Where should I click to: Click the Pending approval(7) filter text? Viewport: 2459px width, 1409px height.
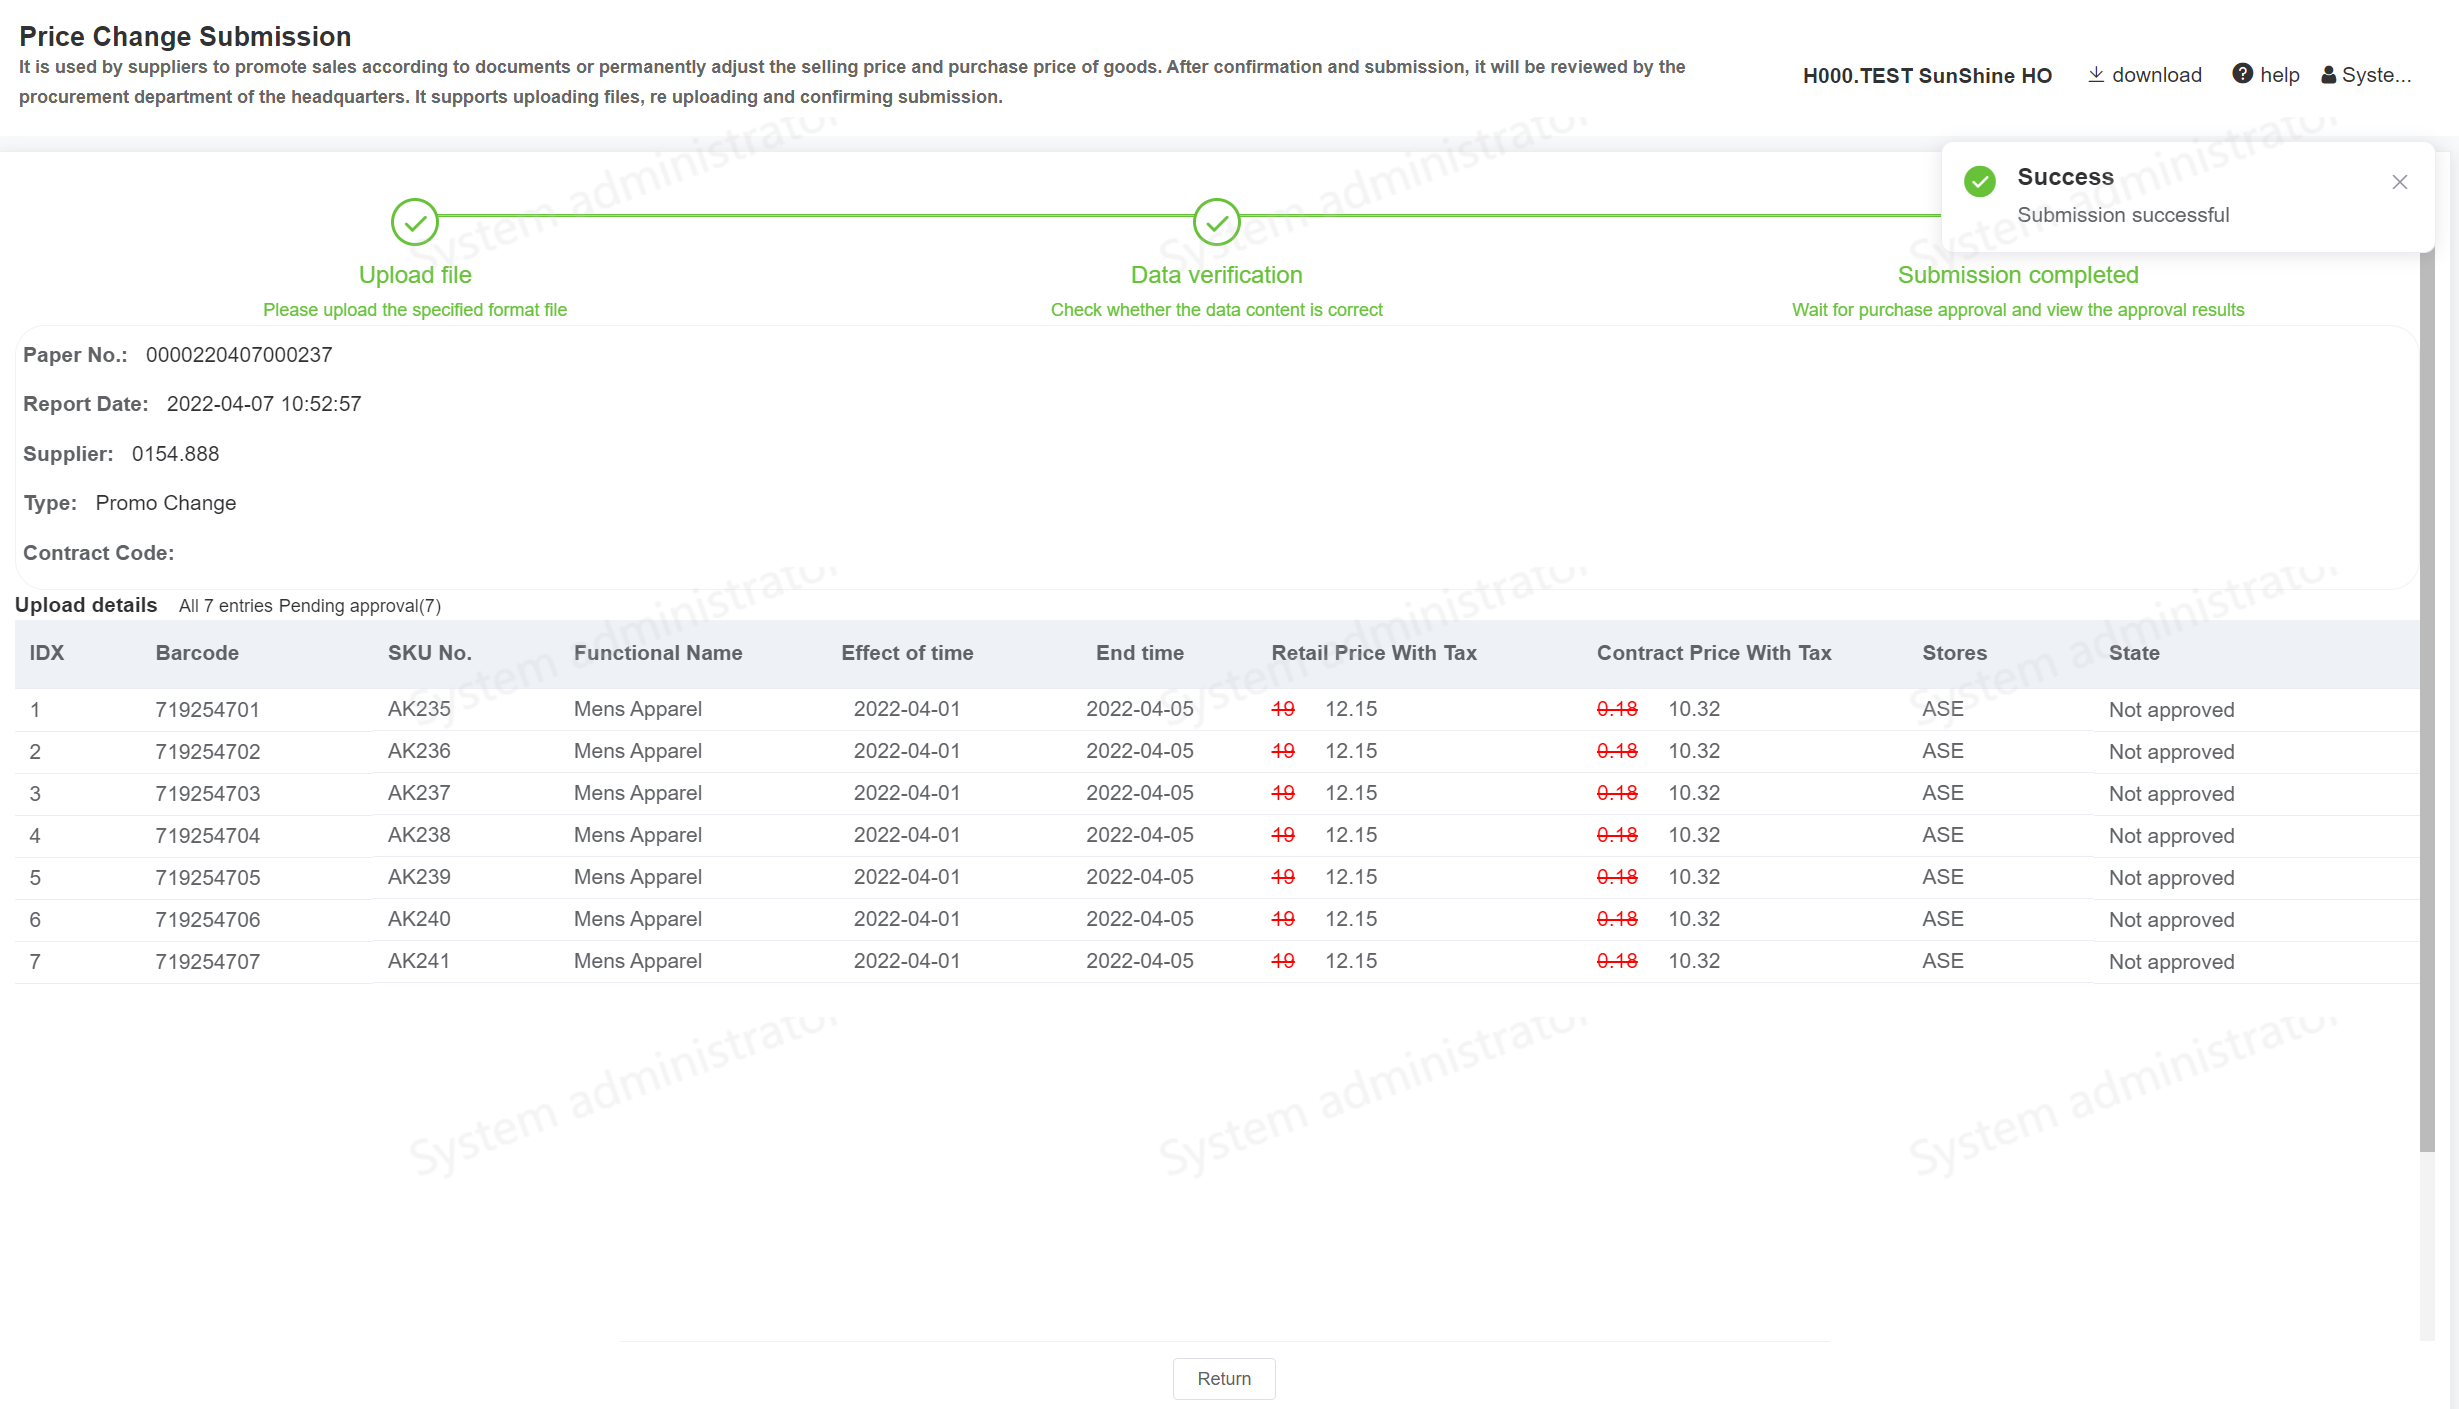359,606
